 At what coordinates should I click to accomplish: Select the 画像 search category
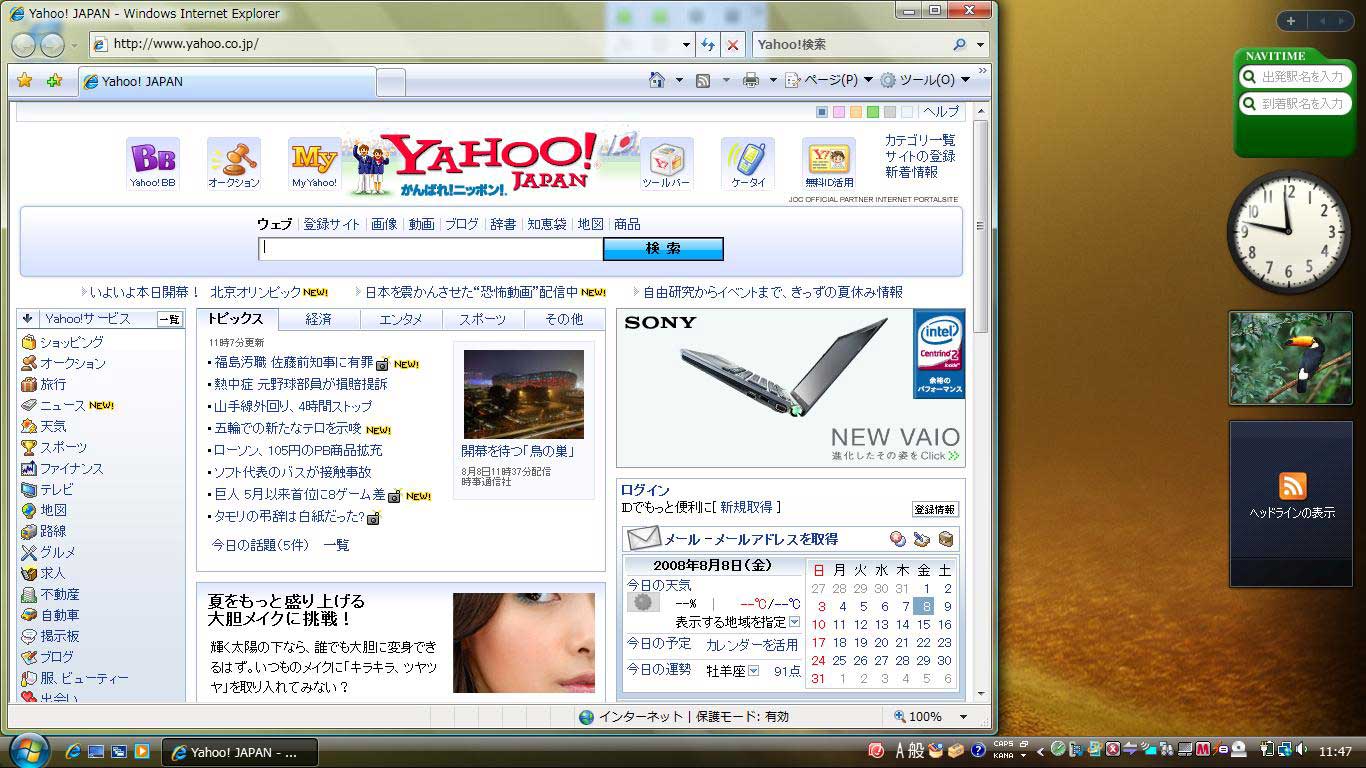(x=384, y=224)
